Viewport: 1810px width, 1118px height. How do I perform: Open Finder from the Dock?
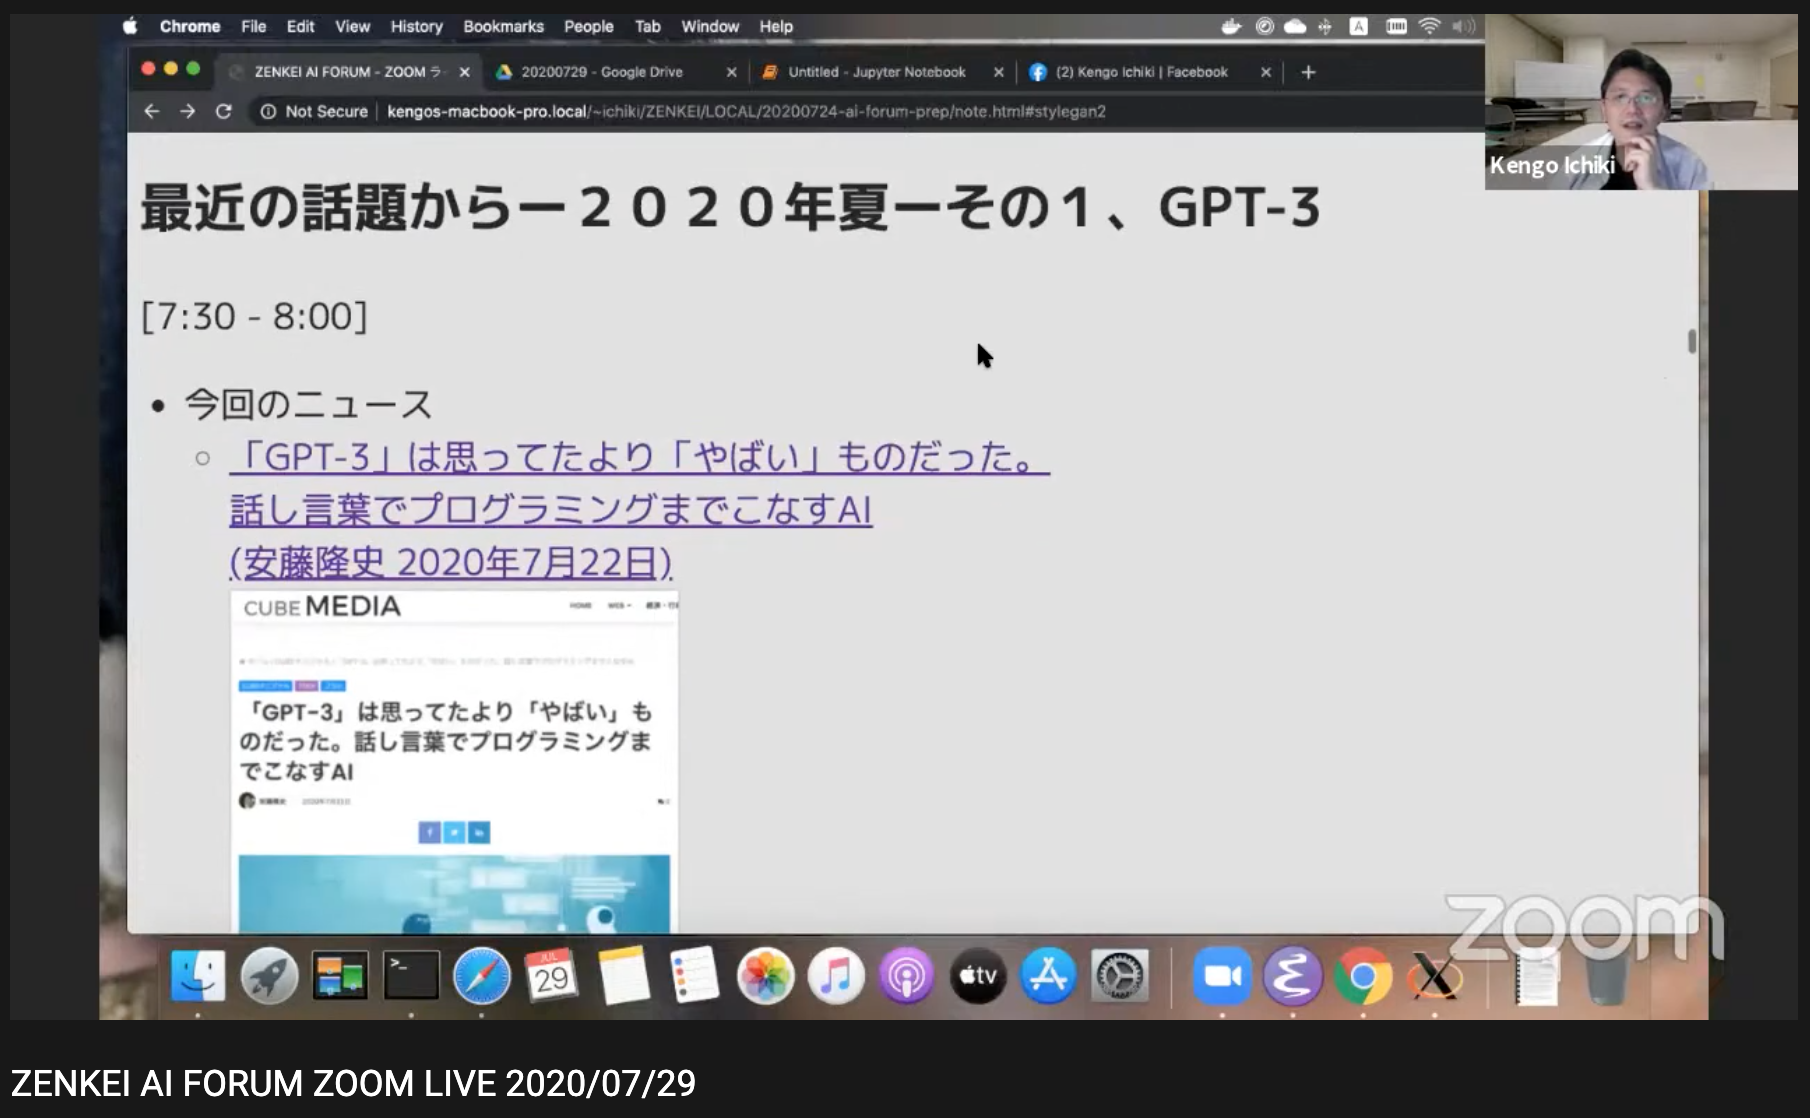(x=198, y=976)
